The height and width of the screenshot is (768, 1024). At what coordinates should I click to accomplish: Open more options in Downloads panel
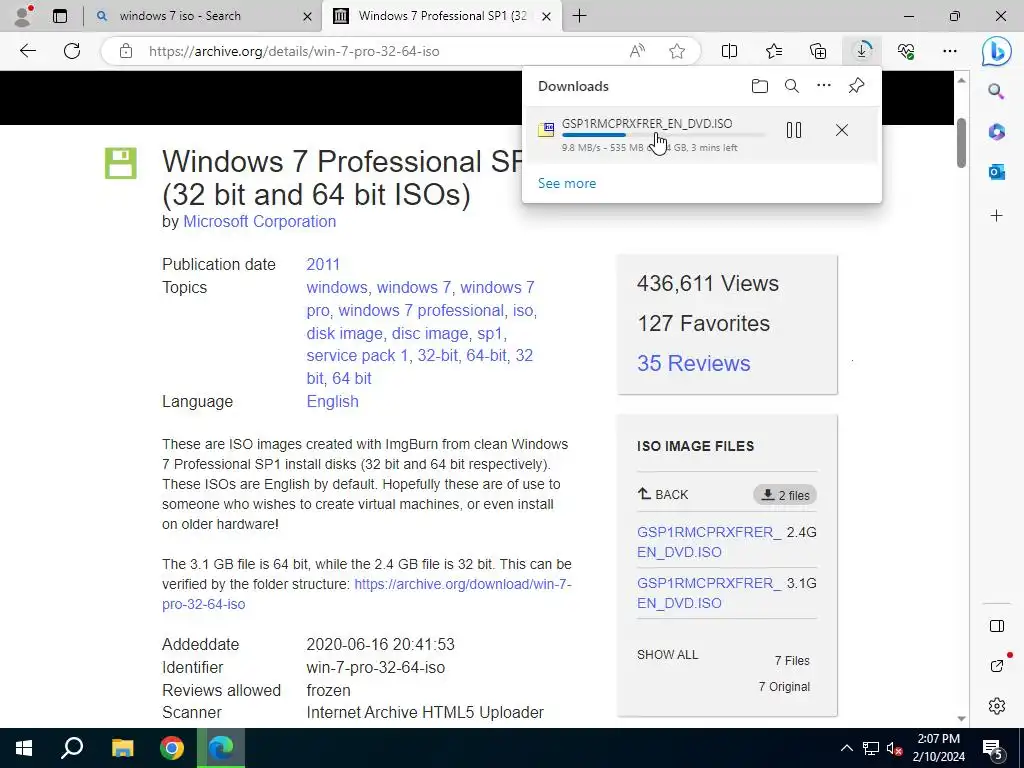point(824,86)
